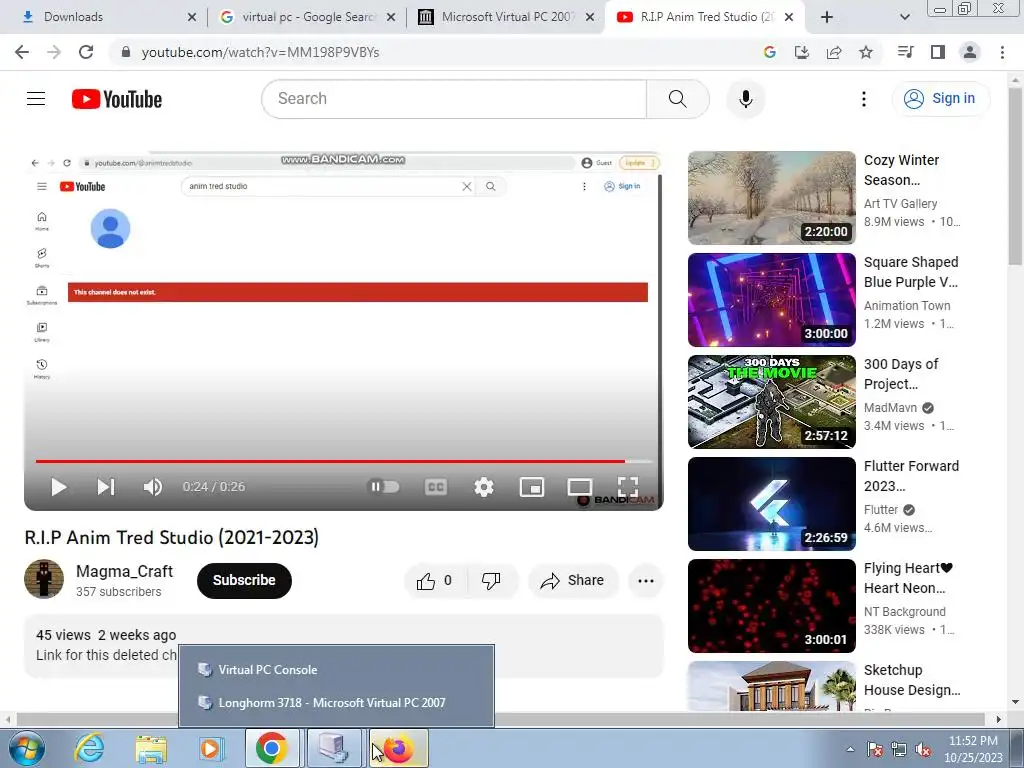This screenshot has width=1024, height=768.
Task: Open the YouTube hamburger guide menu
Action: (x=36, y=99)
